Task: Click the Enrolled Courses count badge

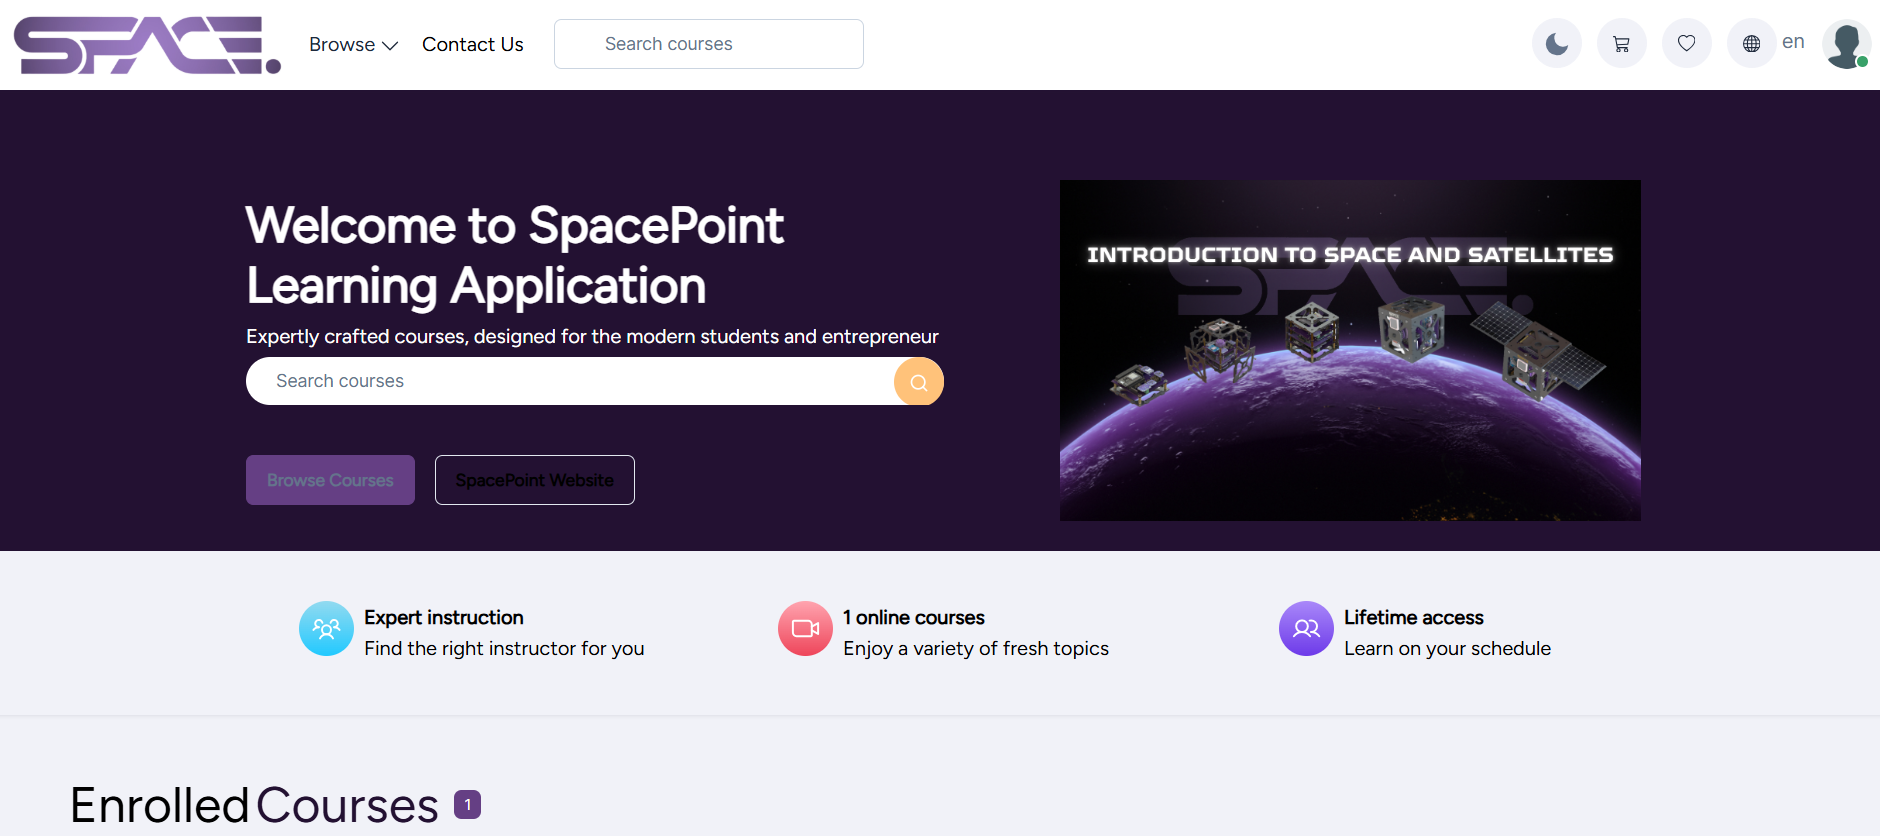Action: coord(467,805)
